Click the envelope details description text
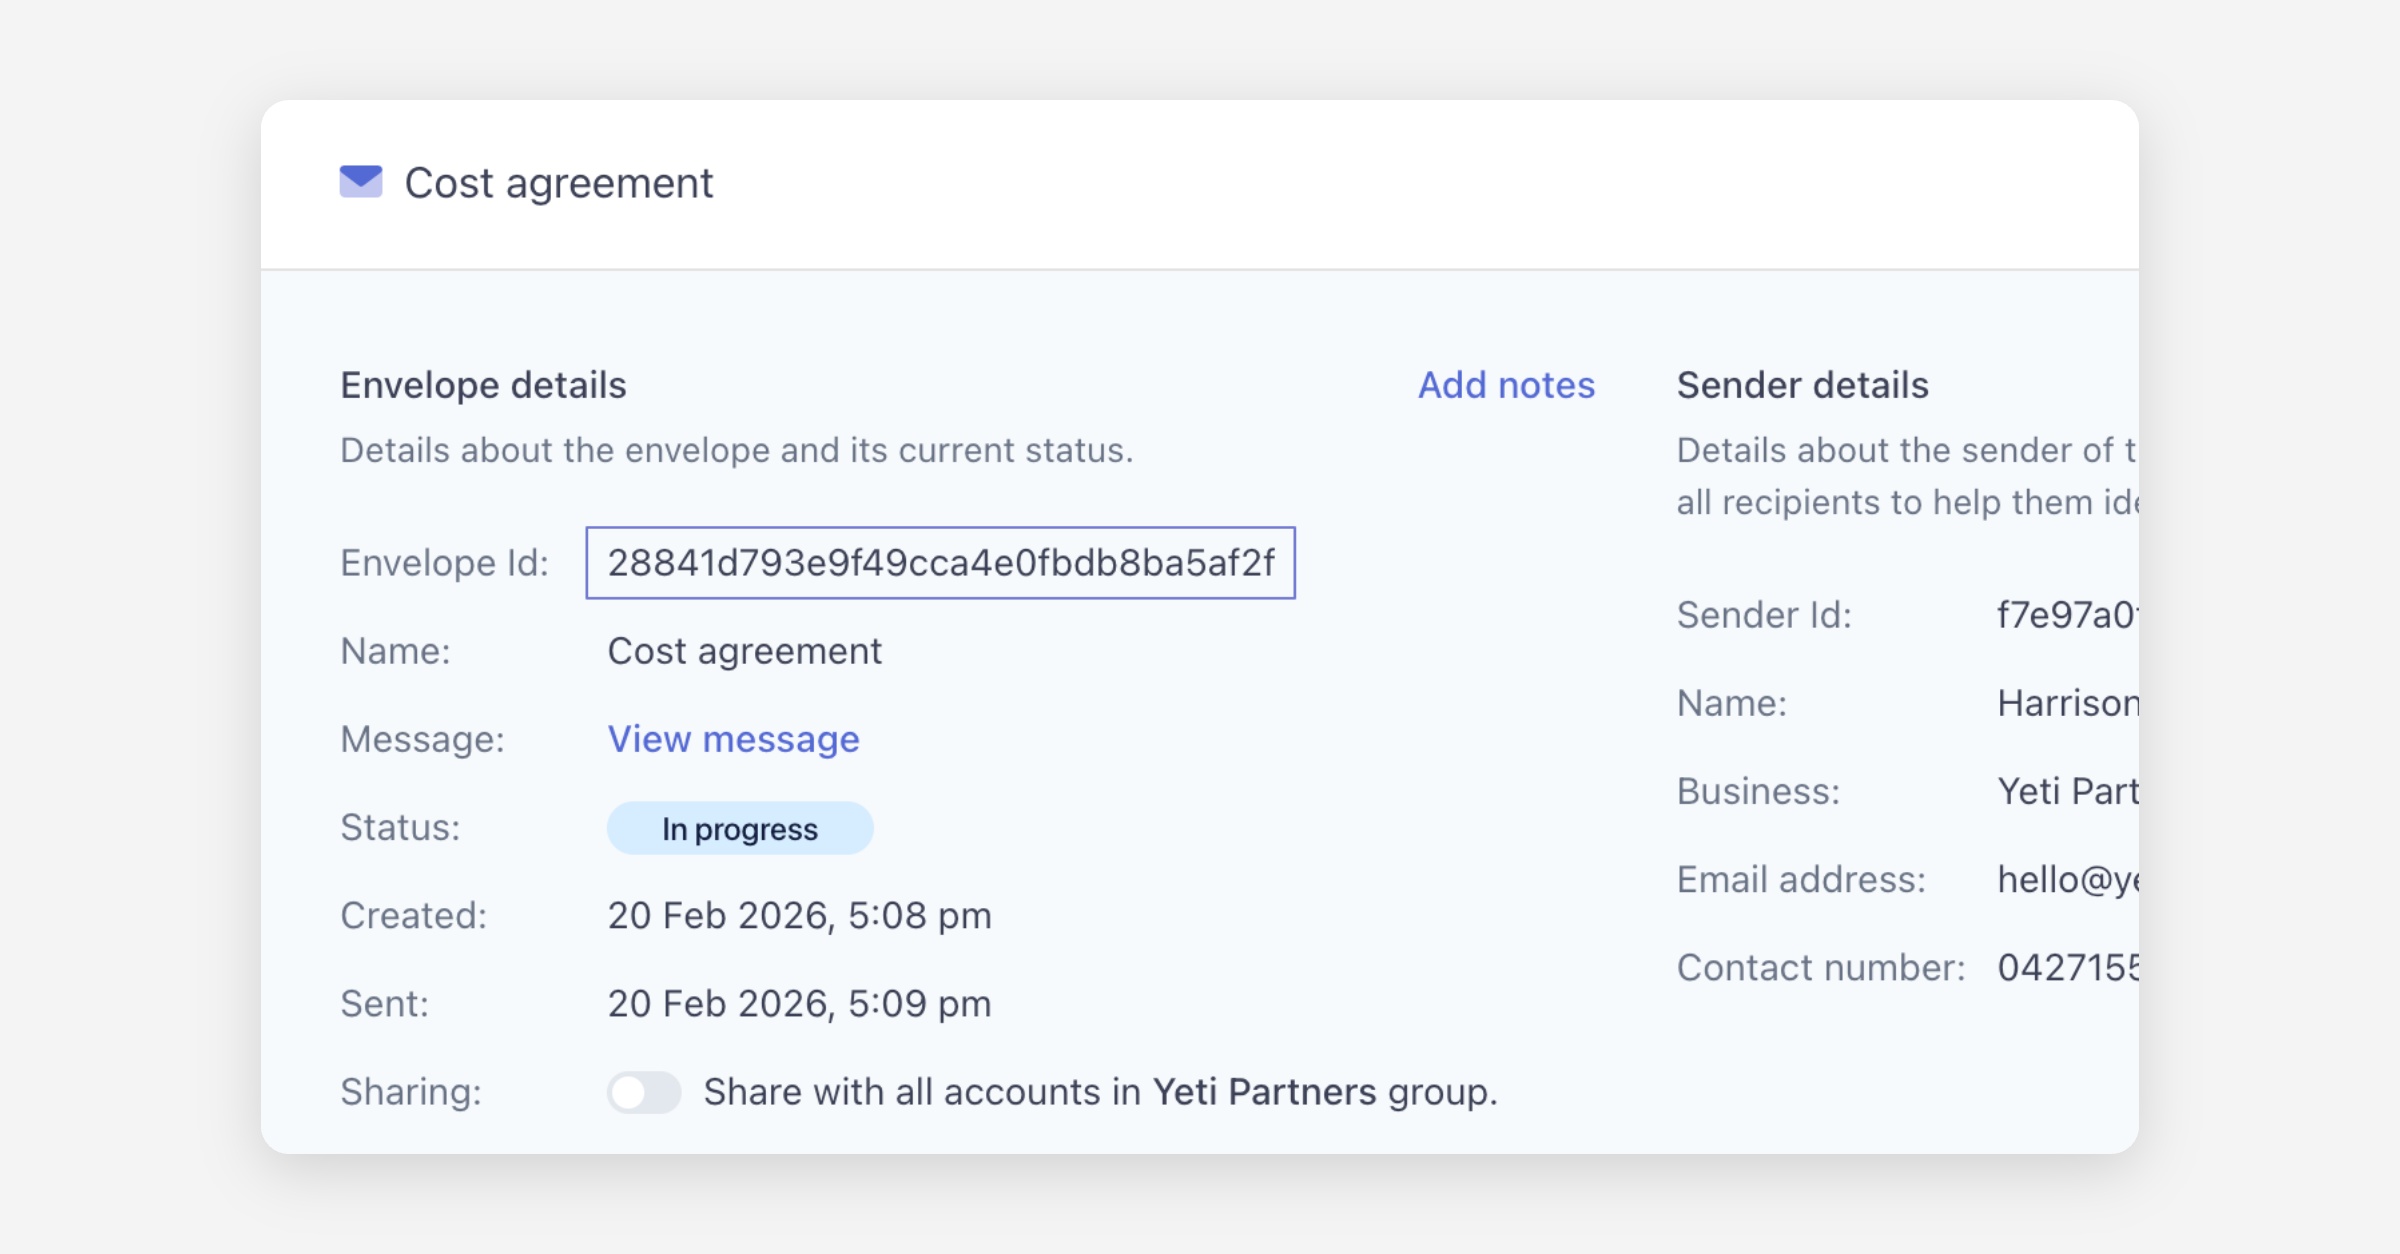 [x=736, y=450]
